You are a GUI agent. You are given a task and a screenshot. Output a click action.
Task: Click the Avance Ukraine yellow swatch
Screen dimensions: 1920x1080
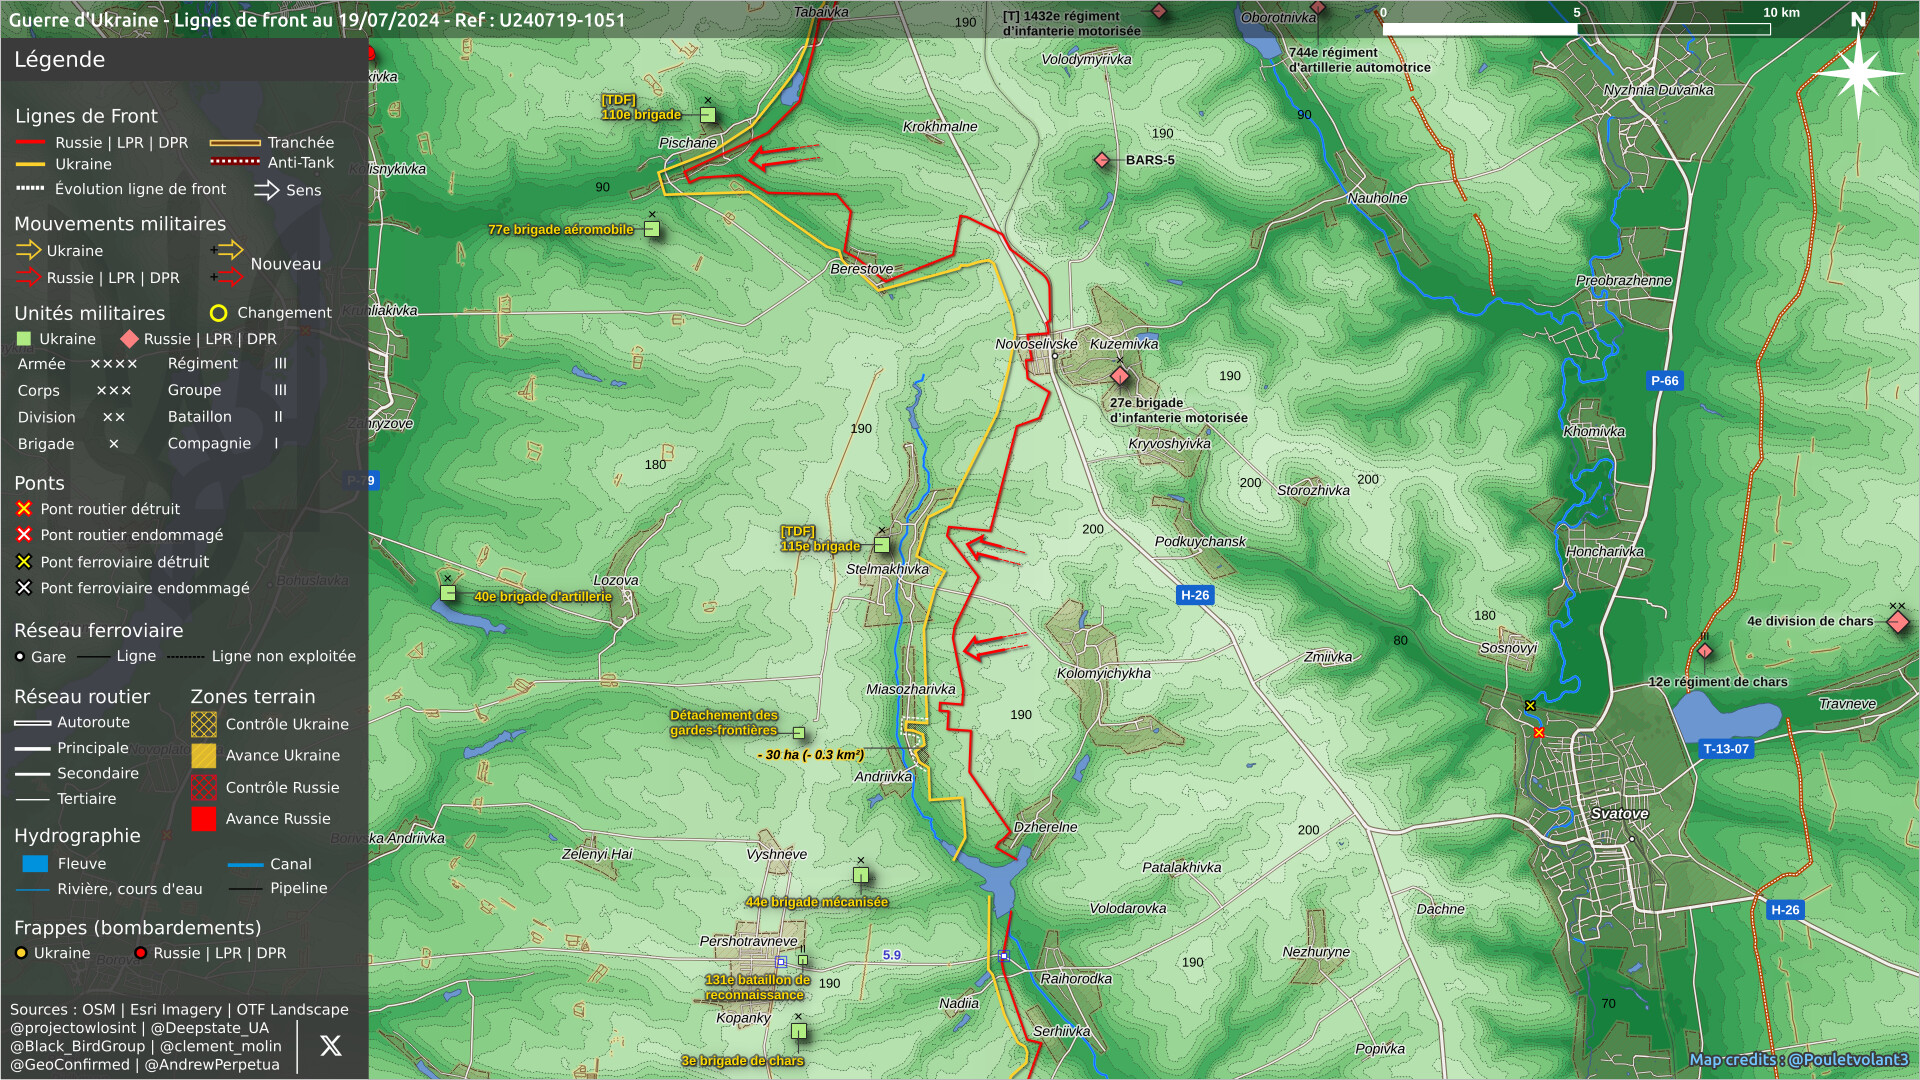(203, 756)
